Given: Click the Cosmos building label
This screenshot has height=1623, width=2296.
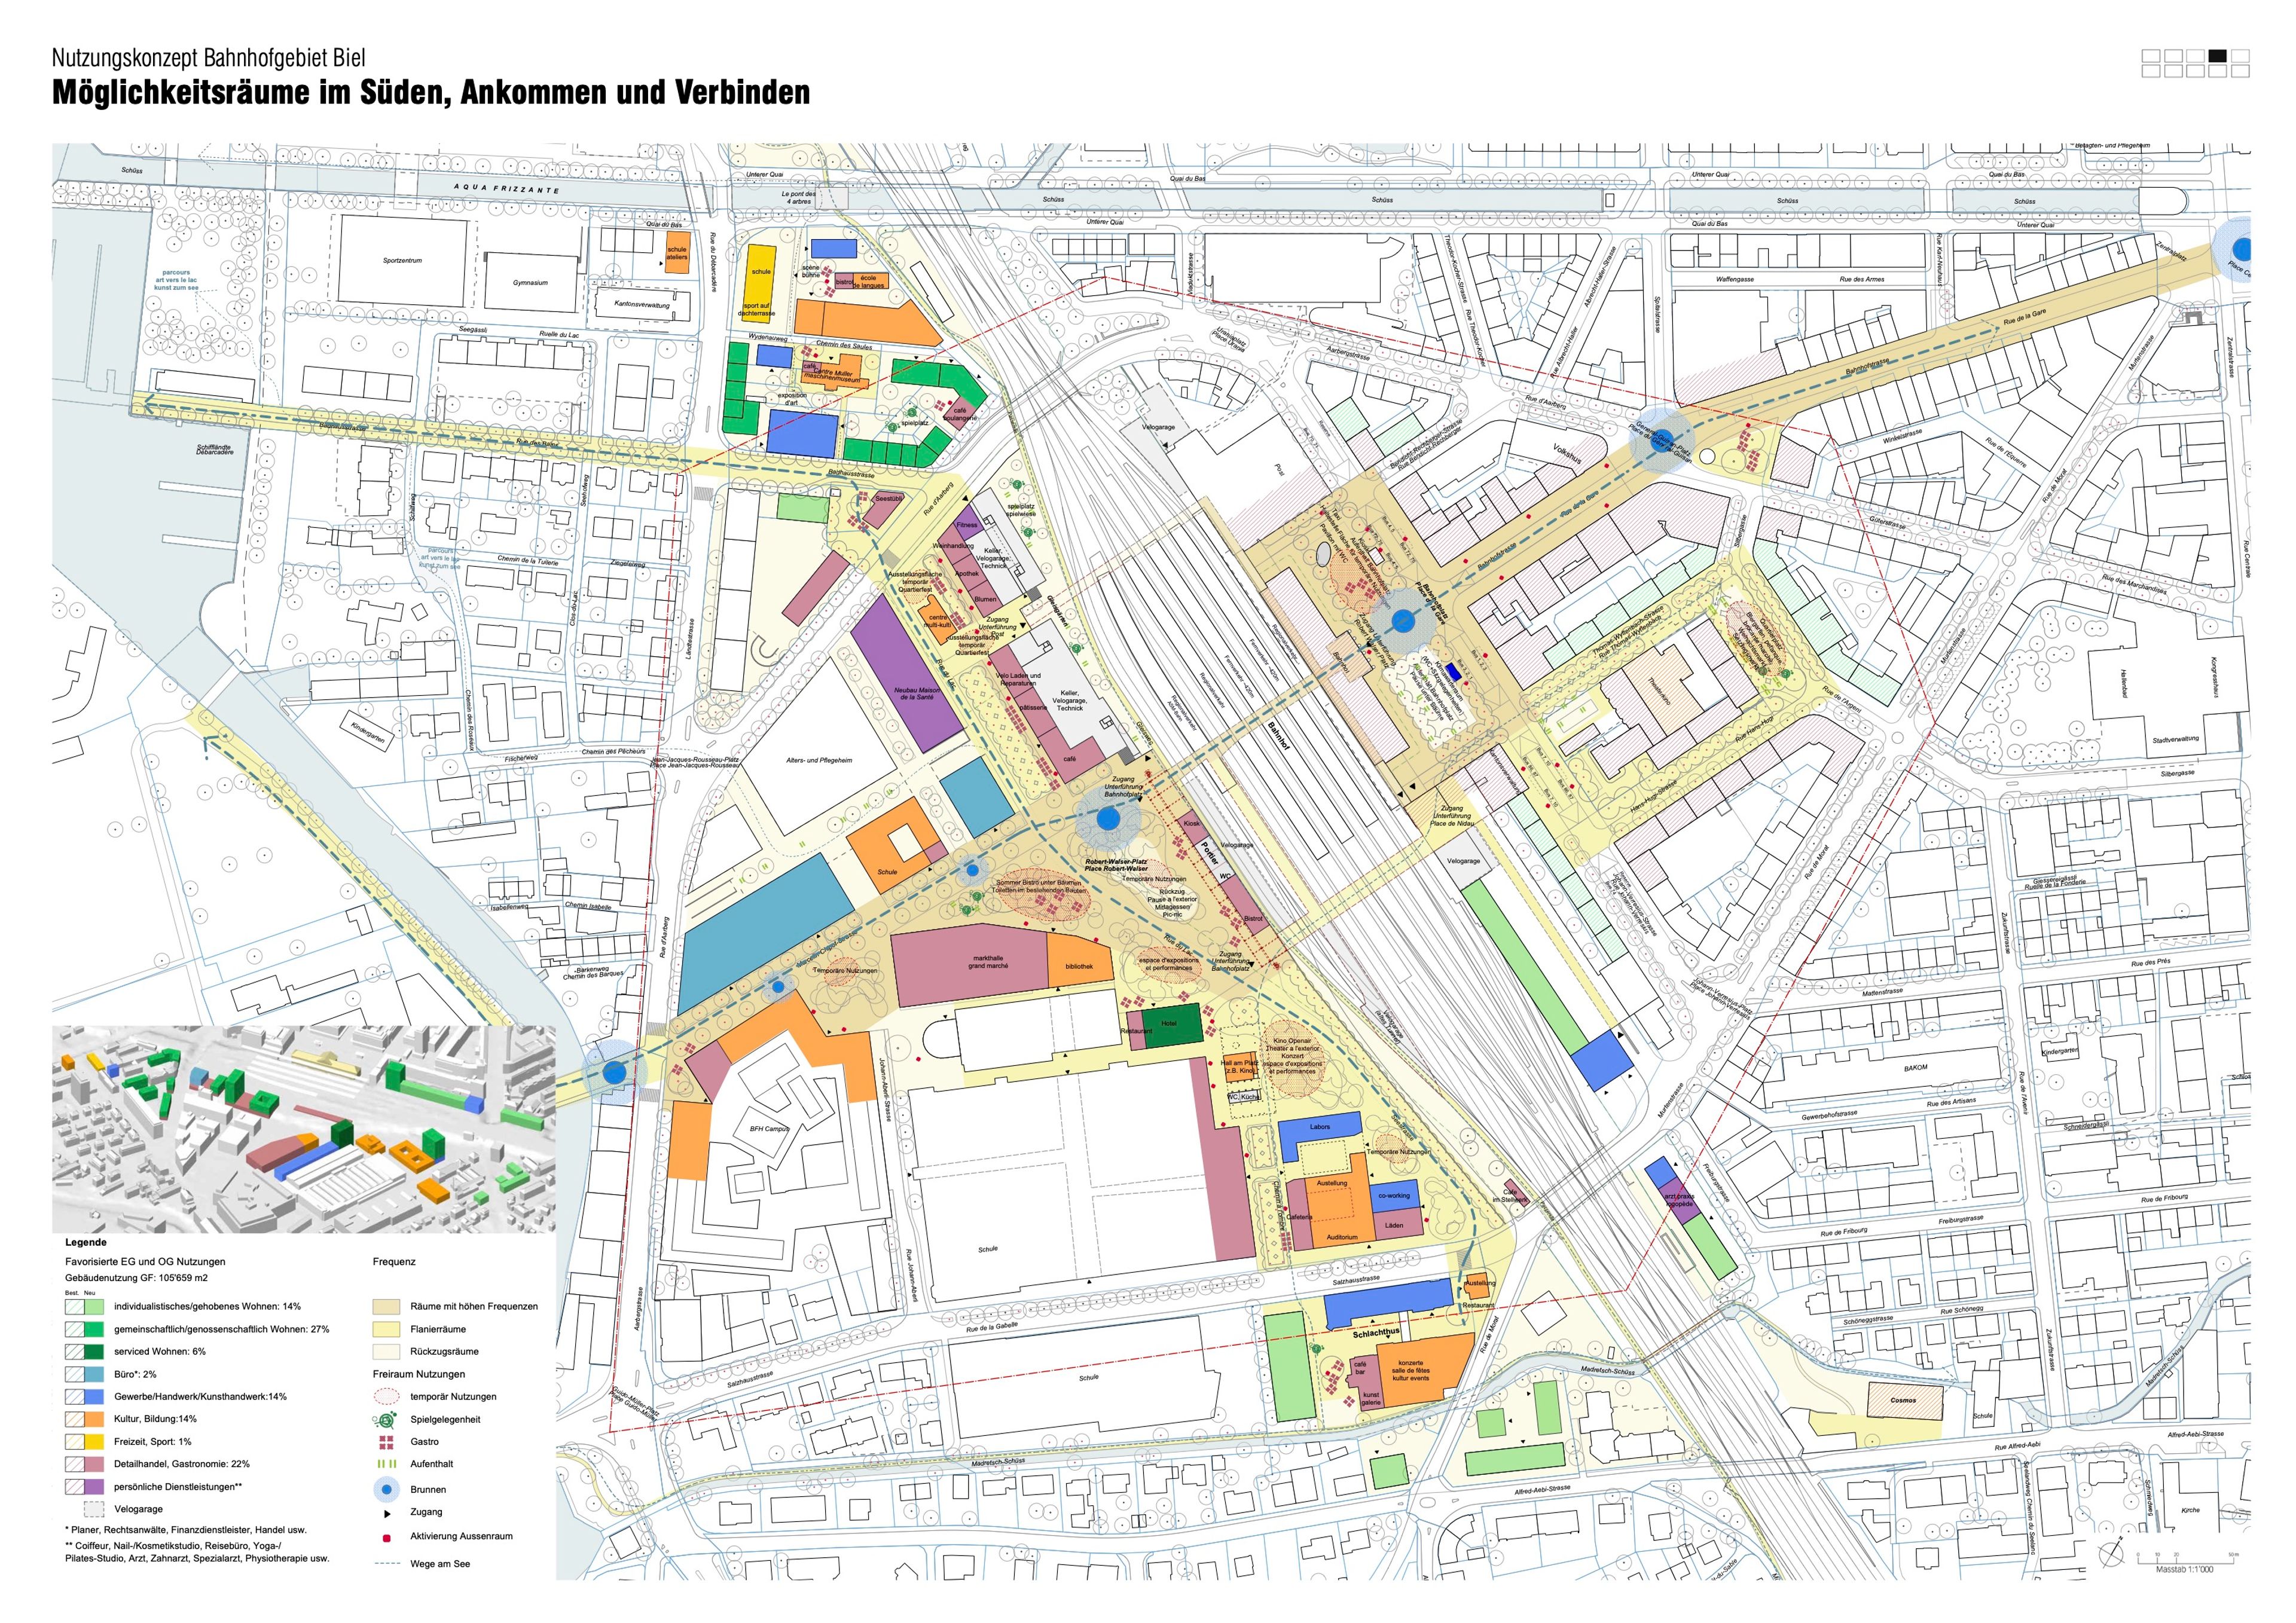Looking at the screenshot, I should point(1903,1401).
